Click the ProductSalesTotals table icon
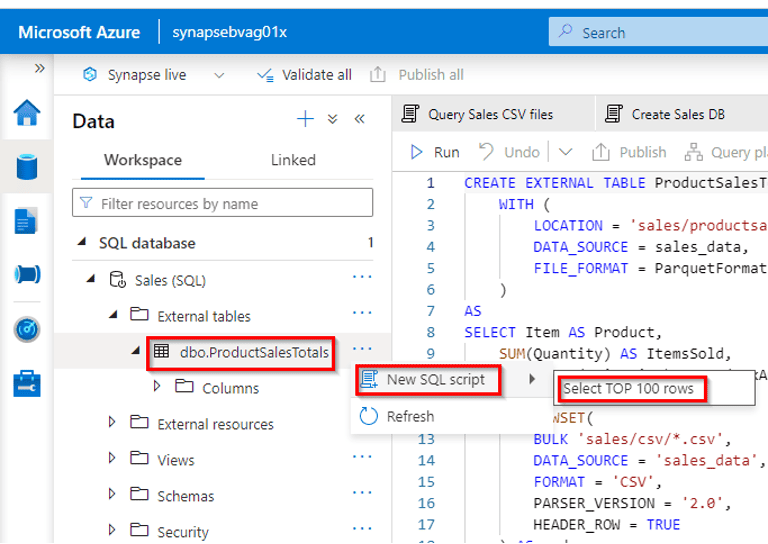The width and height of the screenshot is (768, 544). click(x=162, y=351)
